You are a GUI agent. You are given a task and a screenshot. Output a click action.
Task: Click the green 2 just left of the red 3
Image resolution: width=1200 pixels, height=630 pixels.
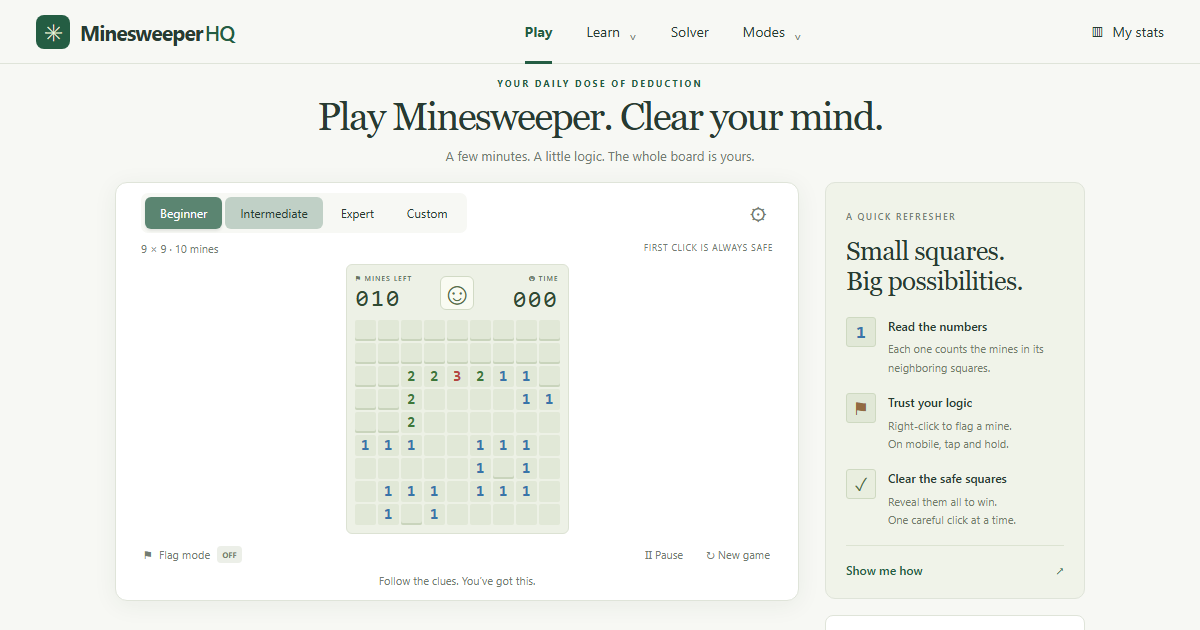pyautogui.click(x=434, y=376)
